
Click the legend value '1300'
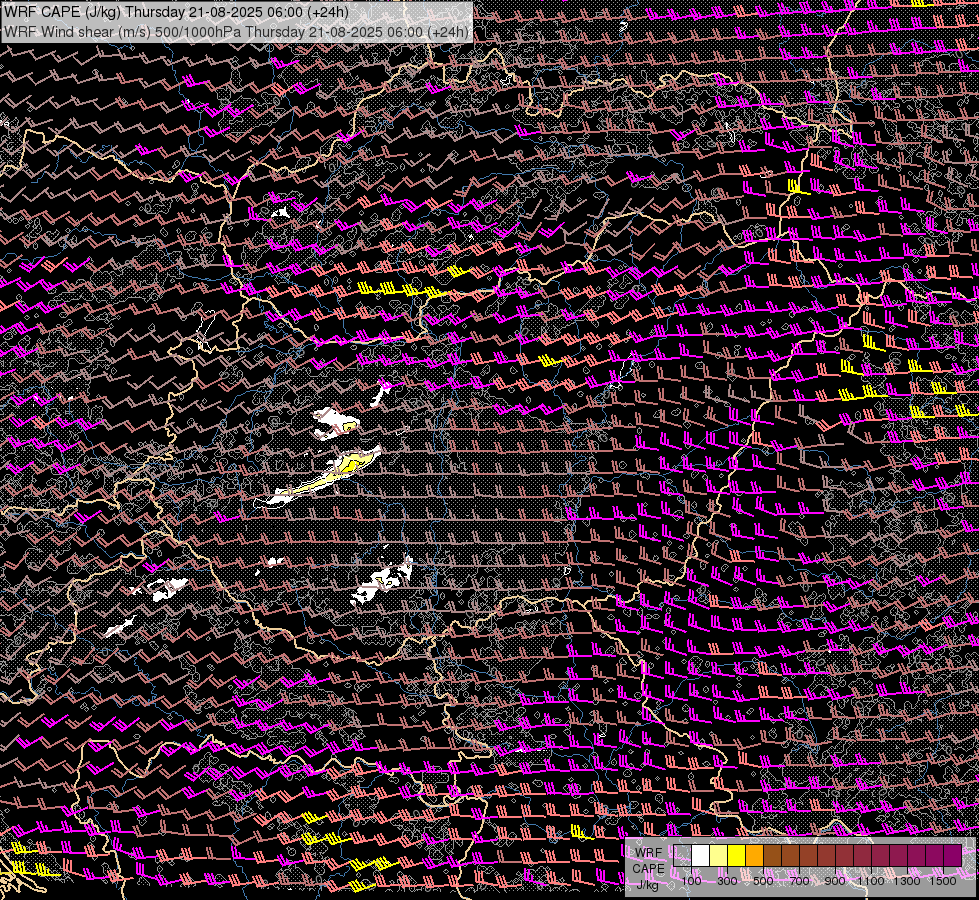point(907,881)
